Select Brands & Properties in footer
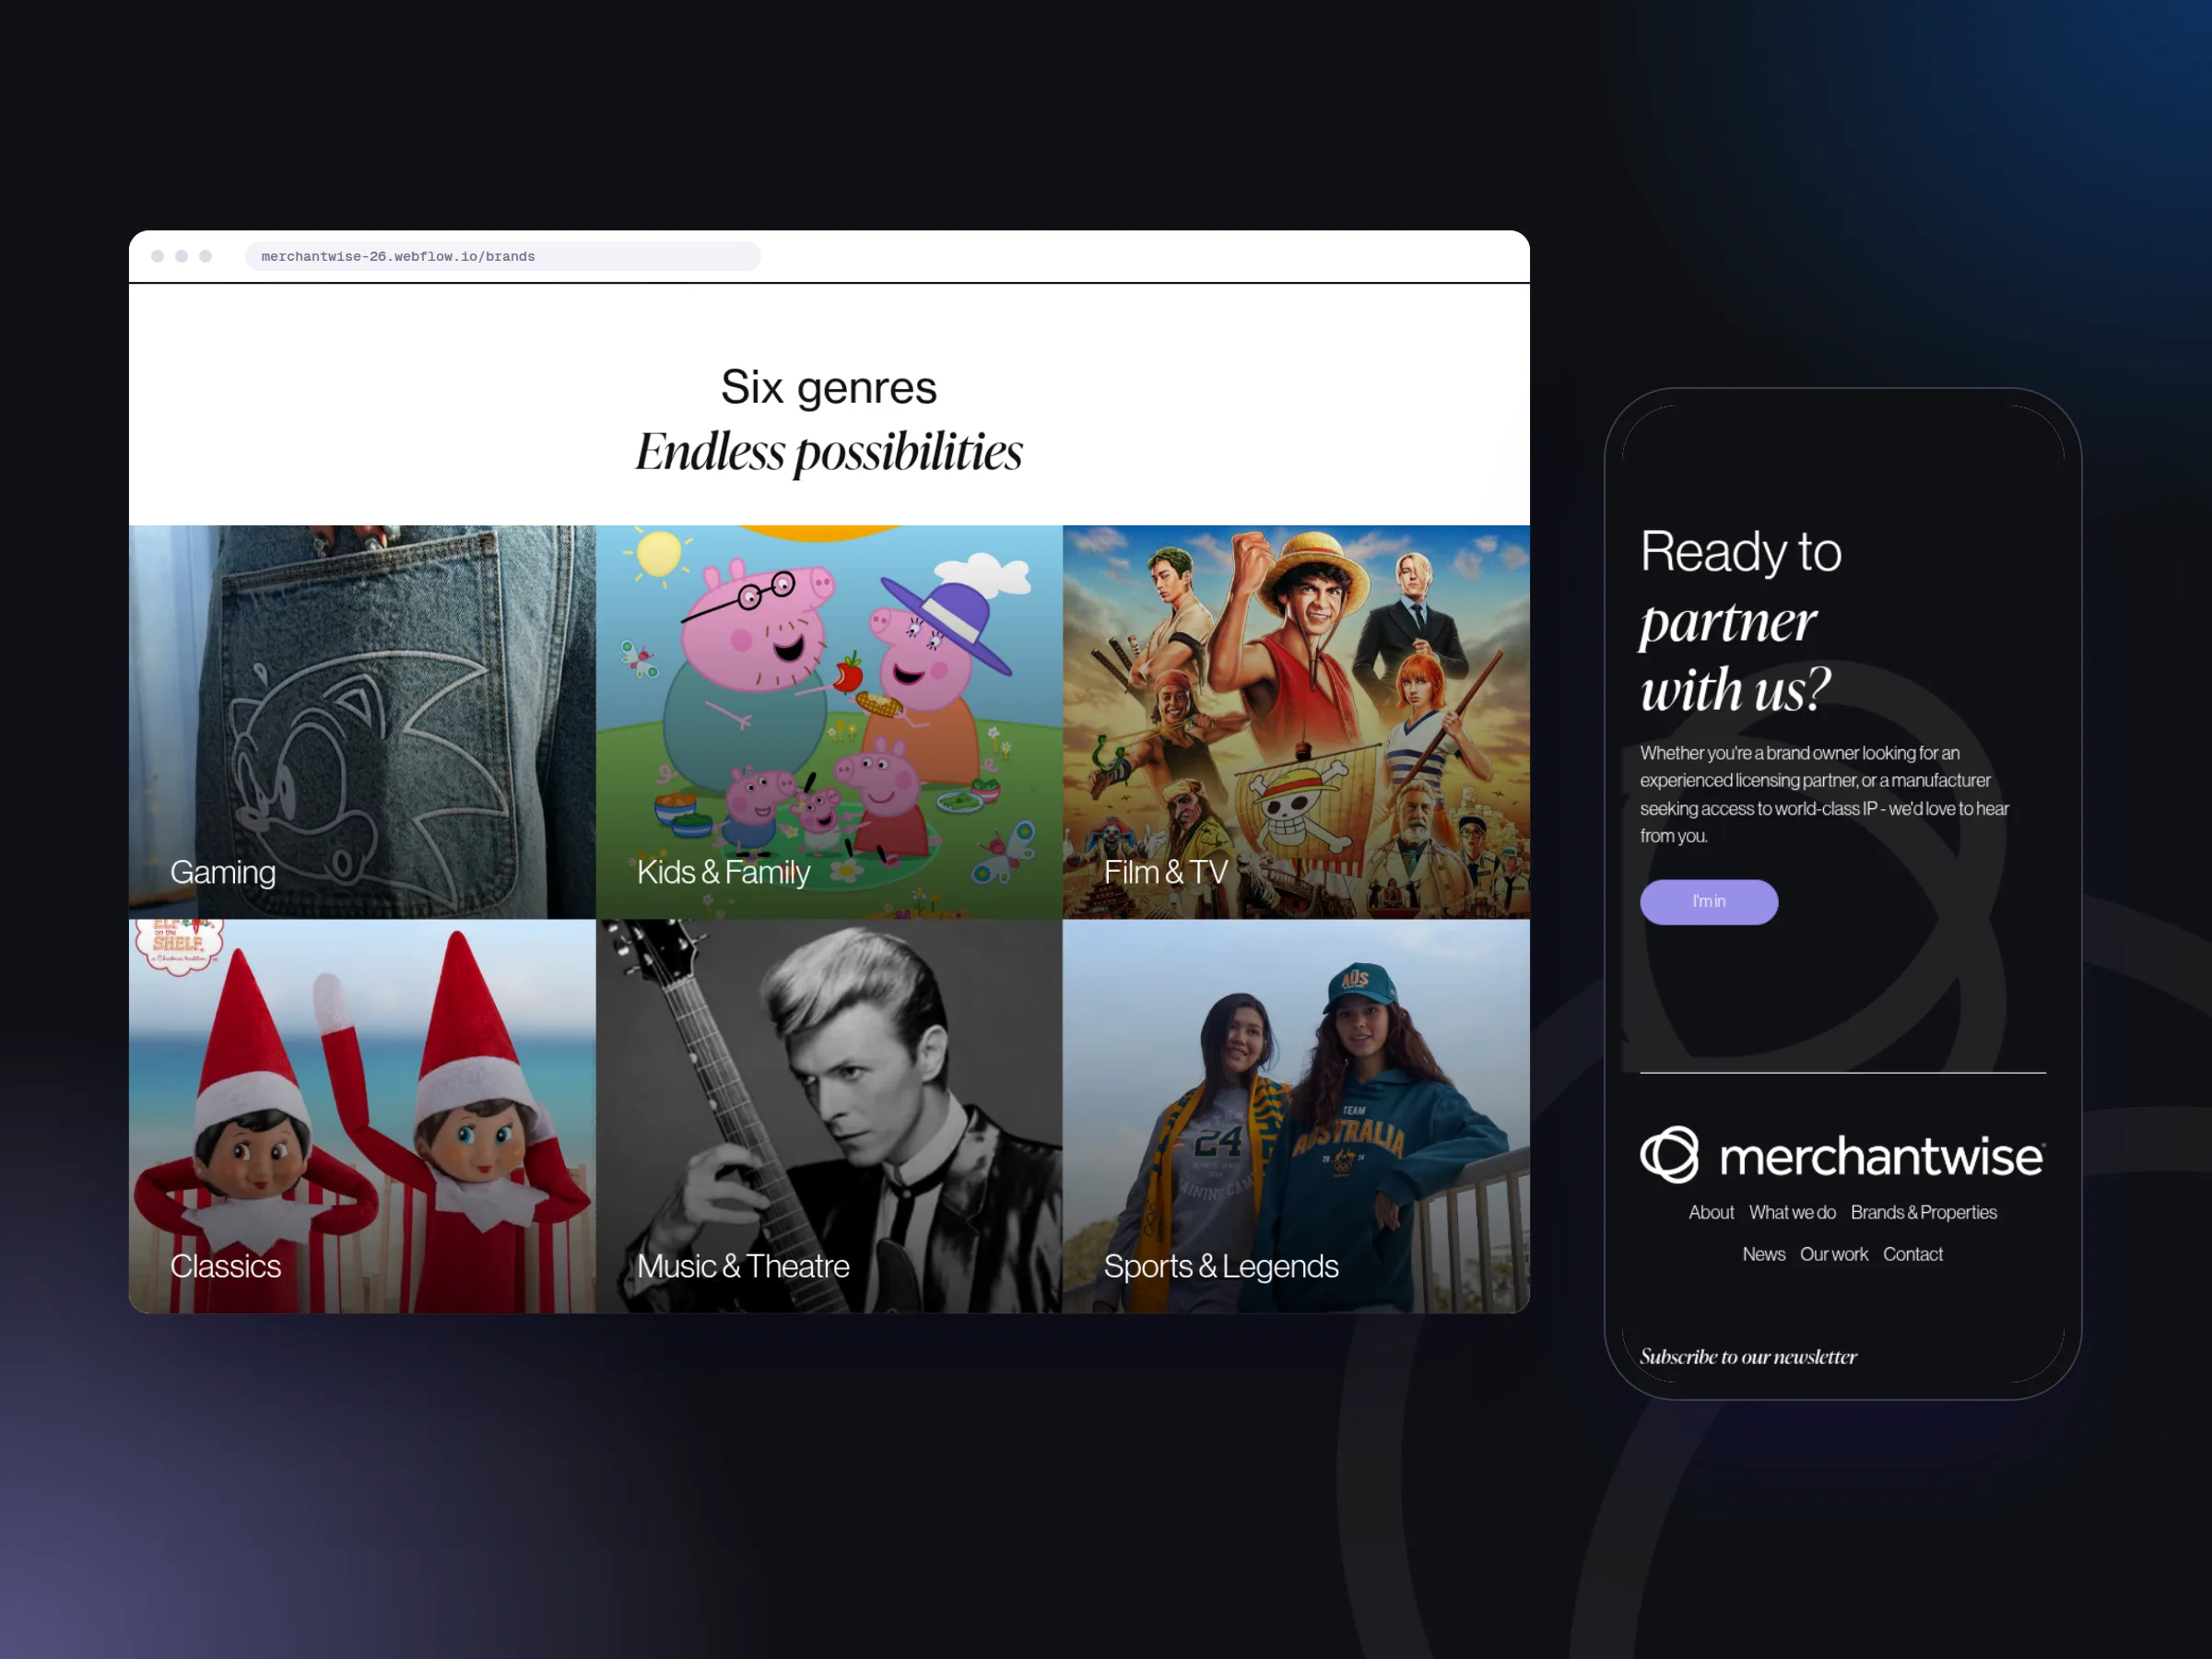 (1923, 1212)
